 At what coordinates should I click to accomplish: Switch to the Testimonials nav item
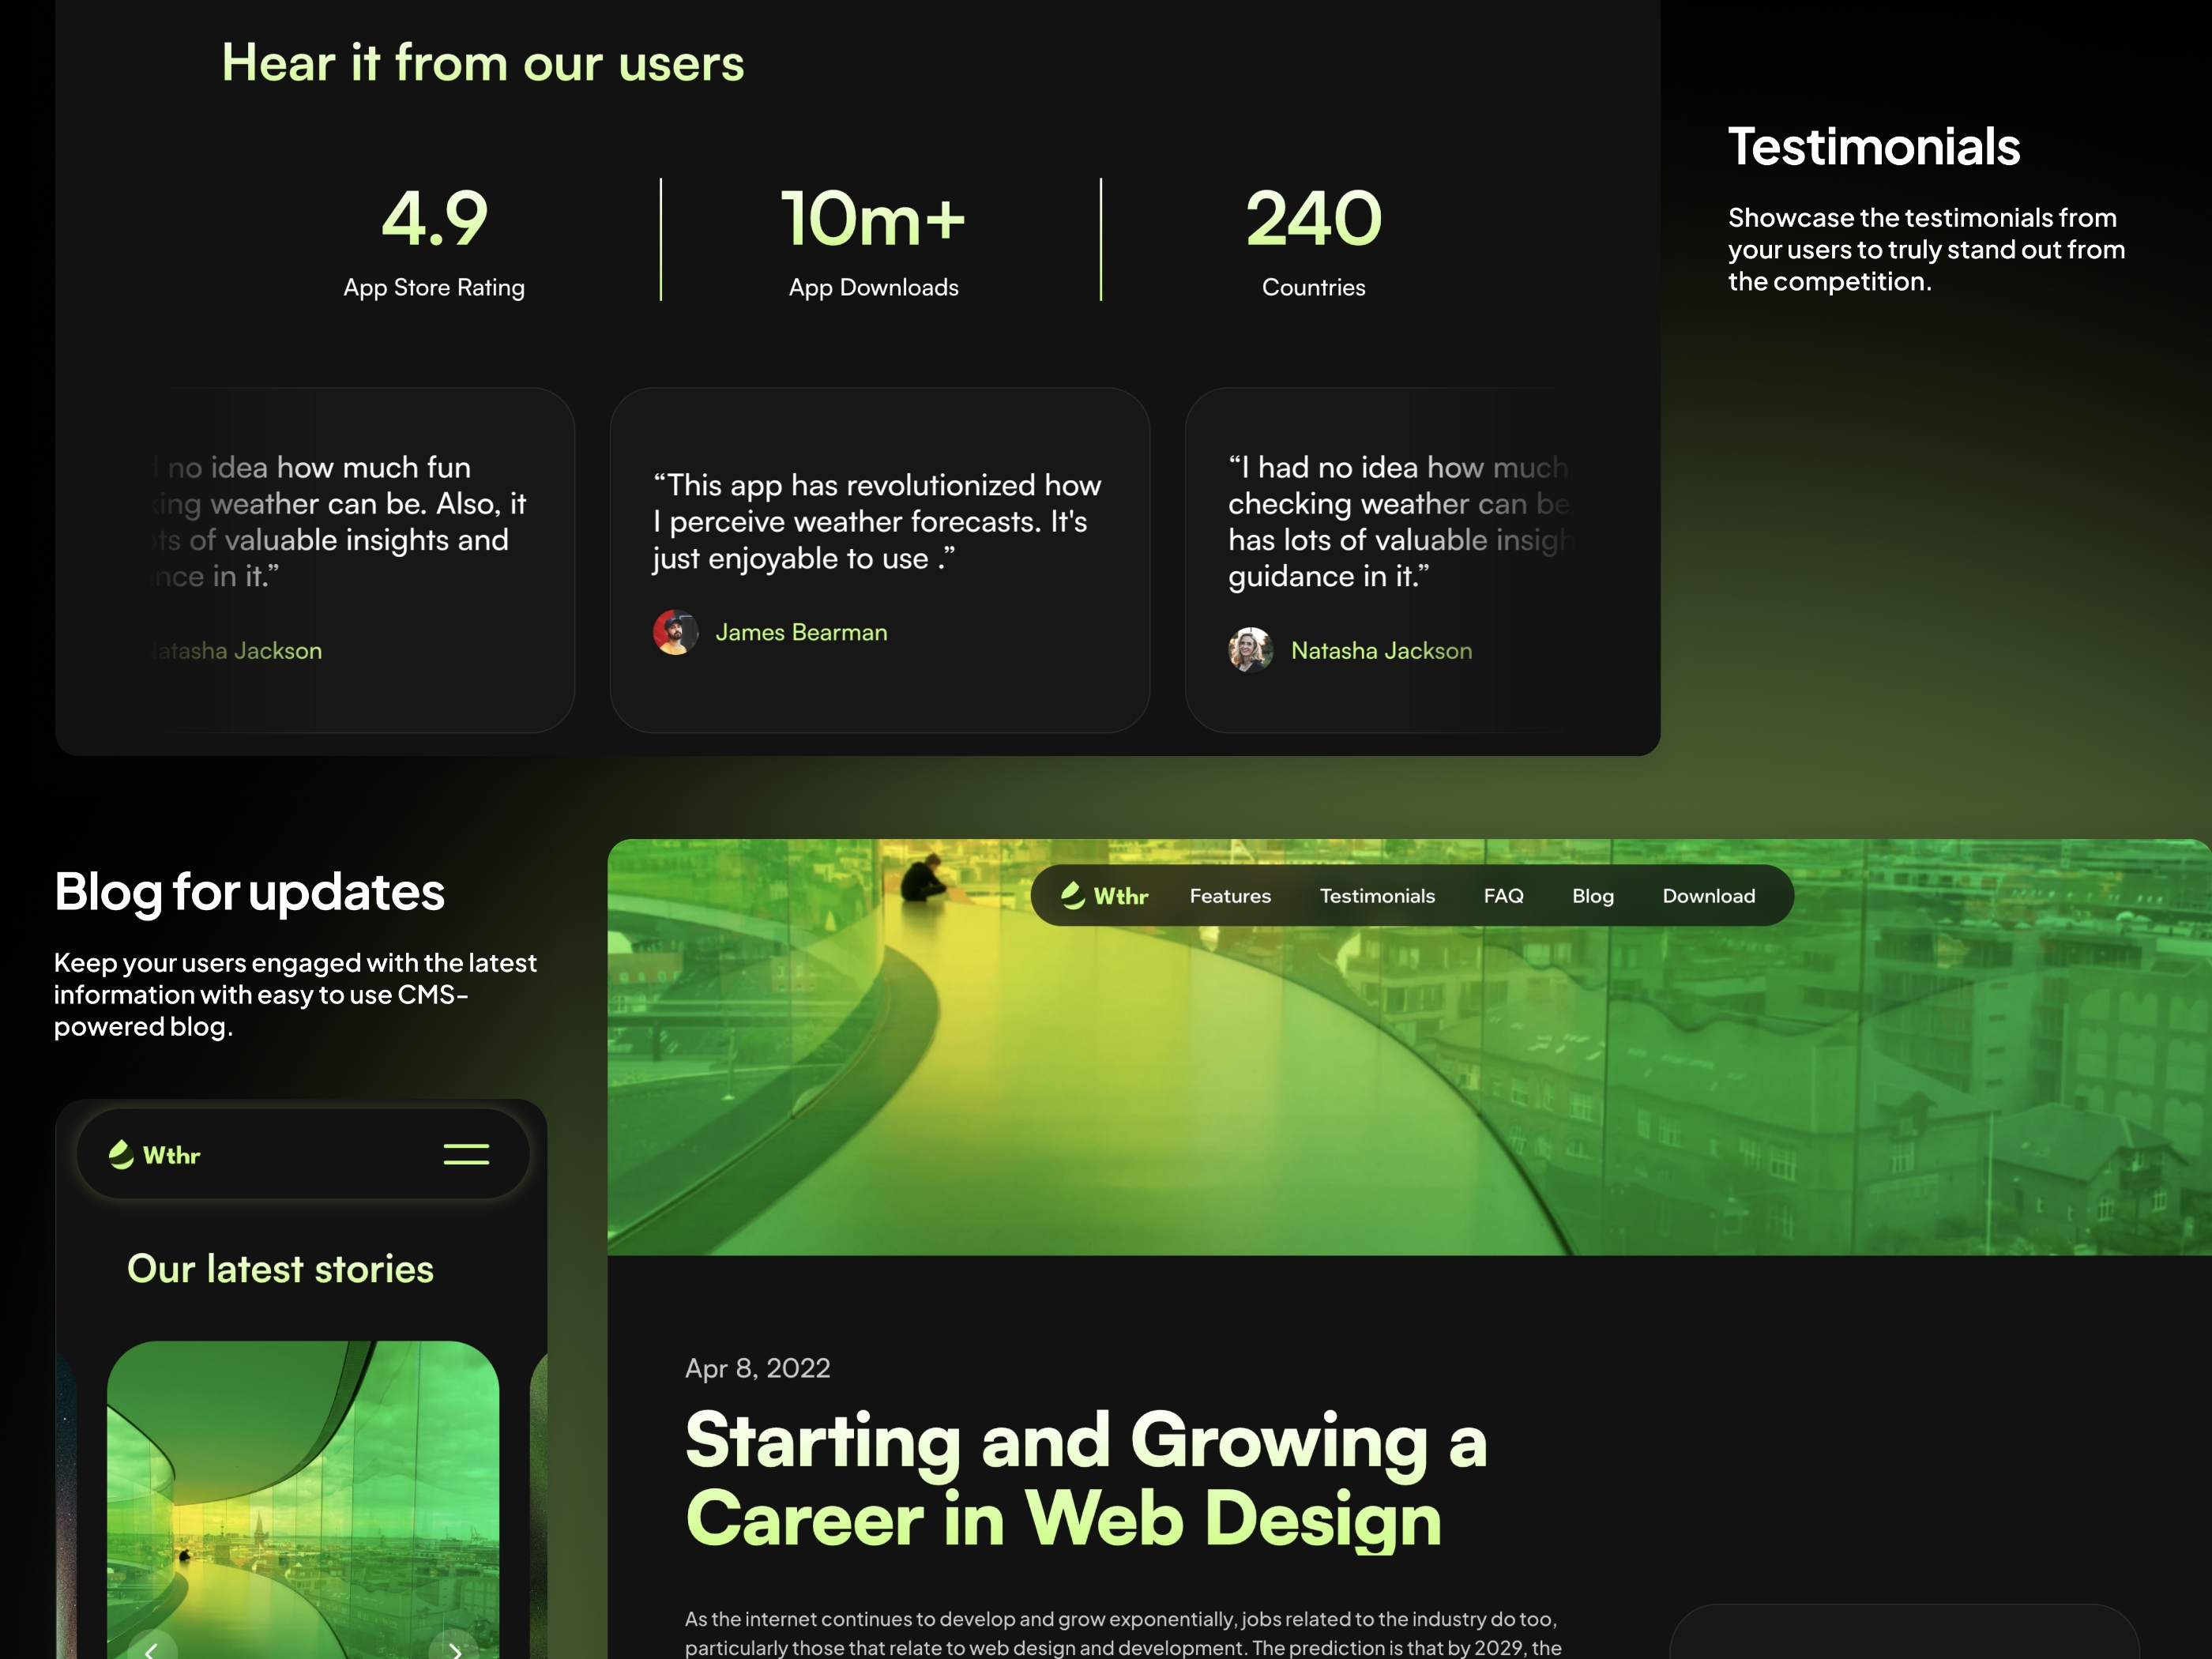coord(1377,896)
